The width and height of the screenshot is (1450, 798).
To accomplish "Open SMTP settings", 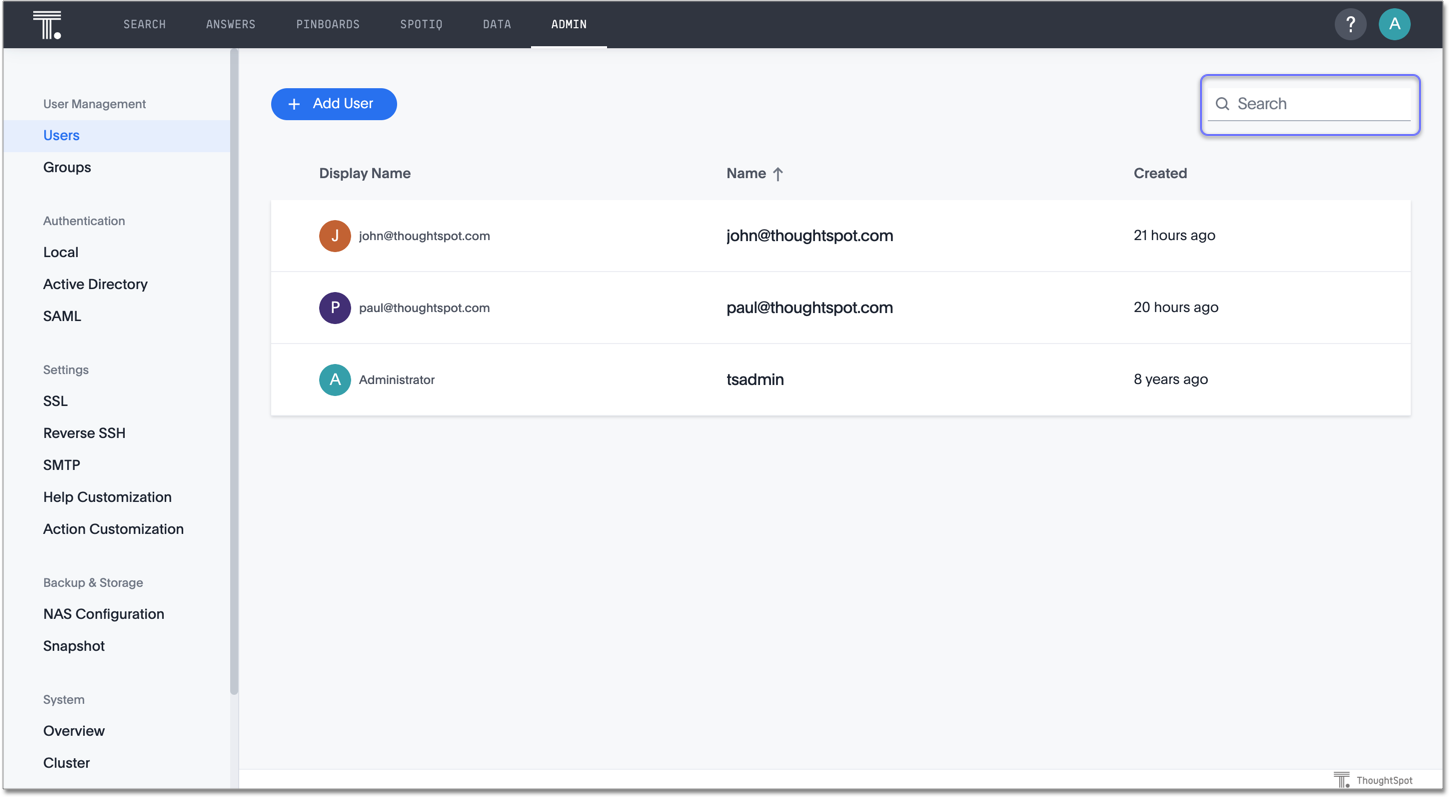I will click(62, 465).
